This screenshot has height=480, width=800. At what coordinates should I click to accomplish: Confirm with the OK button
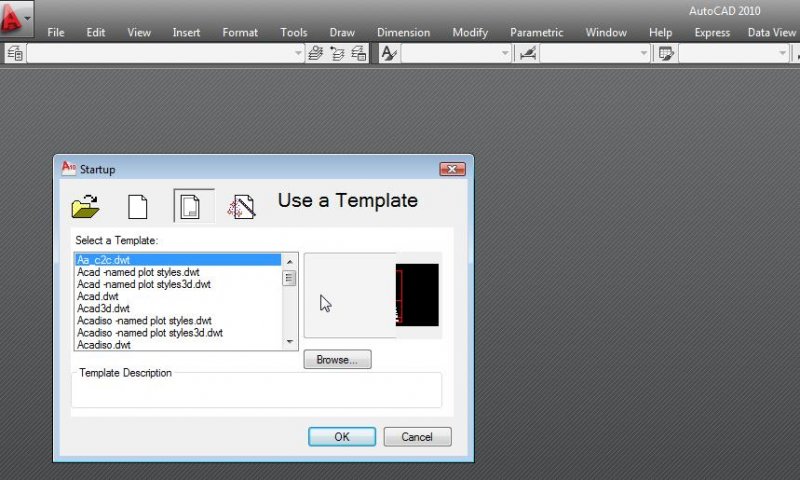342,437
